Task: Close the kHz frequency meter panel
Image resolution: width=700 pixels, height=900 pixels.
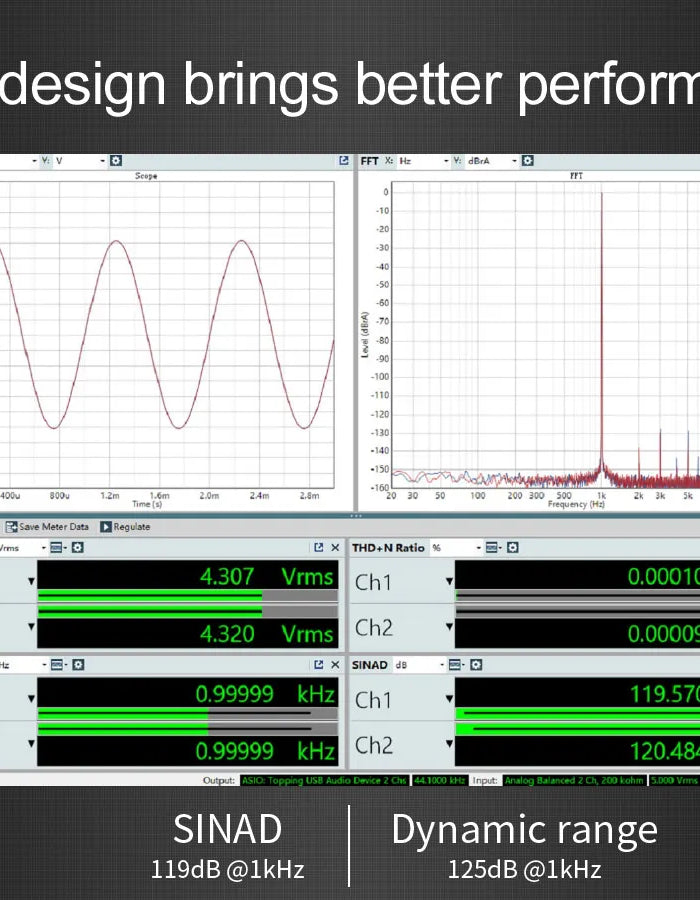Action: coord(335,665)
